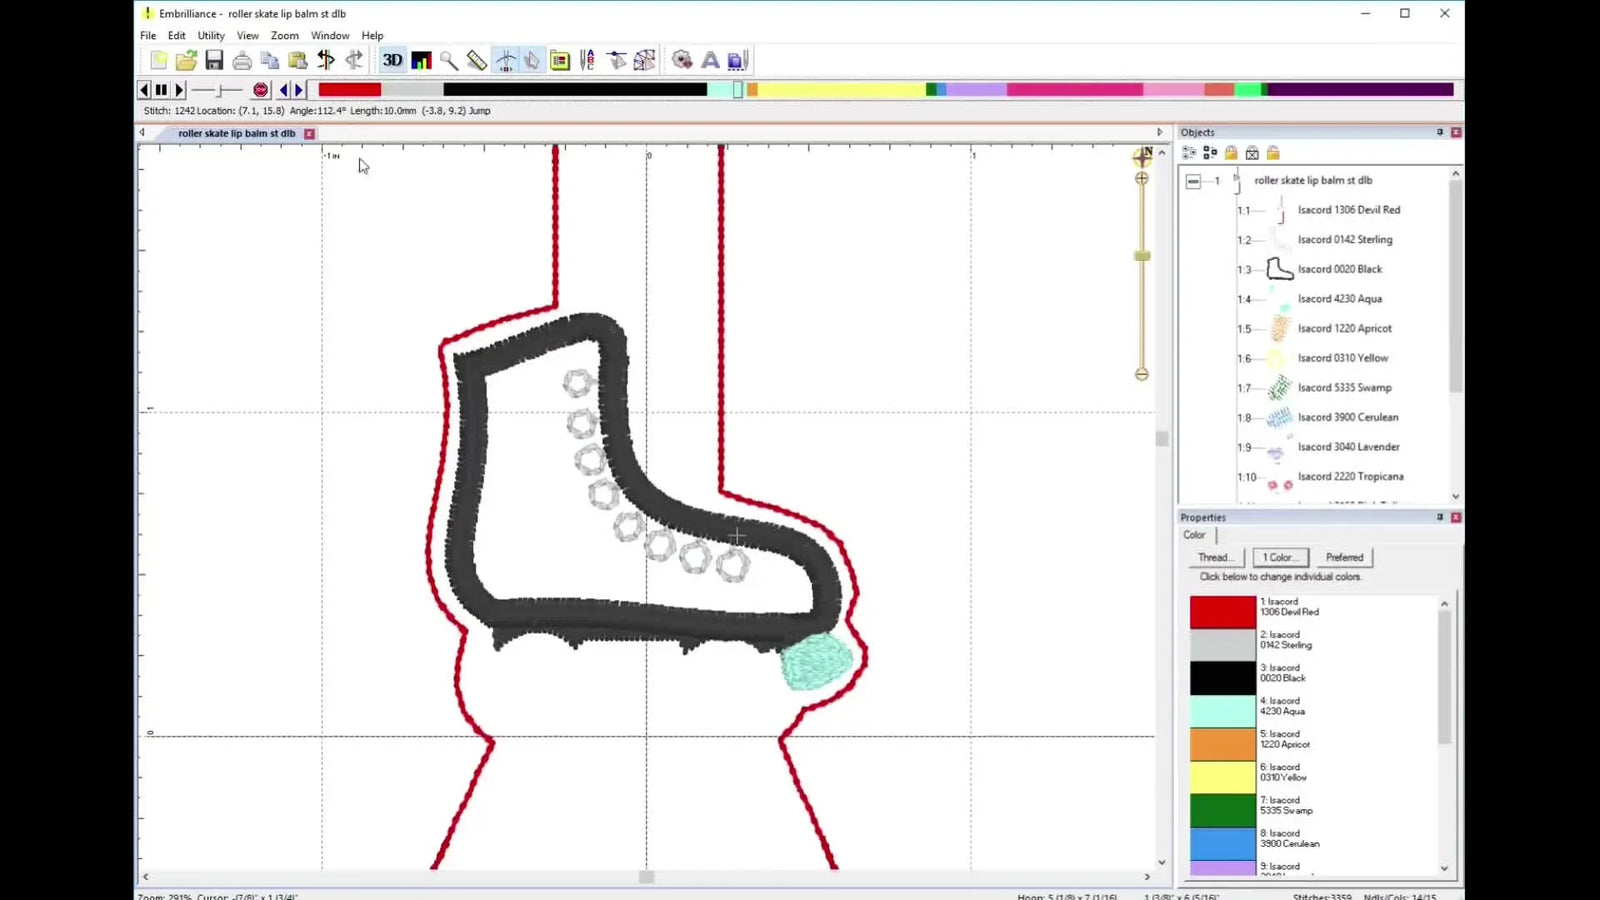Open the Window menu

pyautogui.click(x=330, y=36)
